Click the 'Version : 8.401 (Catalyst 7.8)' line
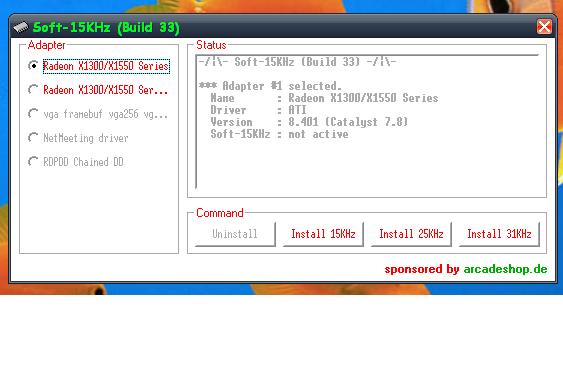563x384 pixels. [x=309, y=122]
